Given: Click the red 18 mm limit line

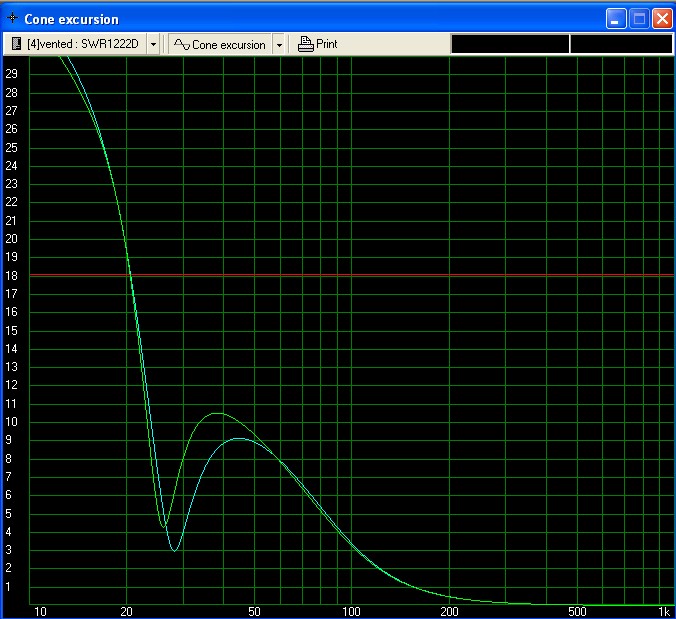Looking at the screenshot, I should pos(351,275).
